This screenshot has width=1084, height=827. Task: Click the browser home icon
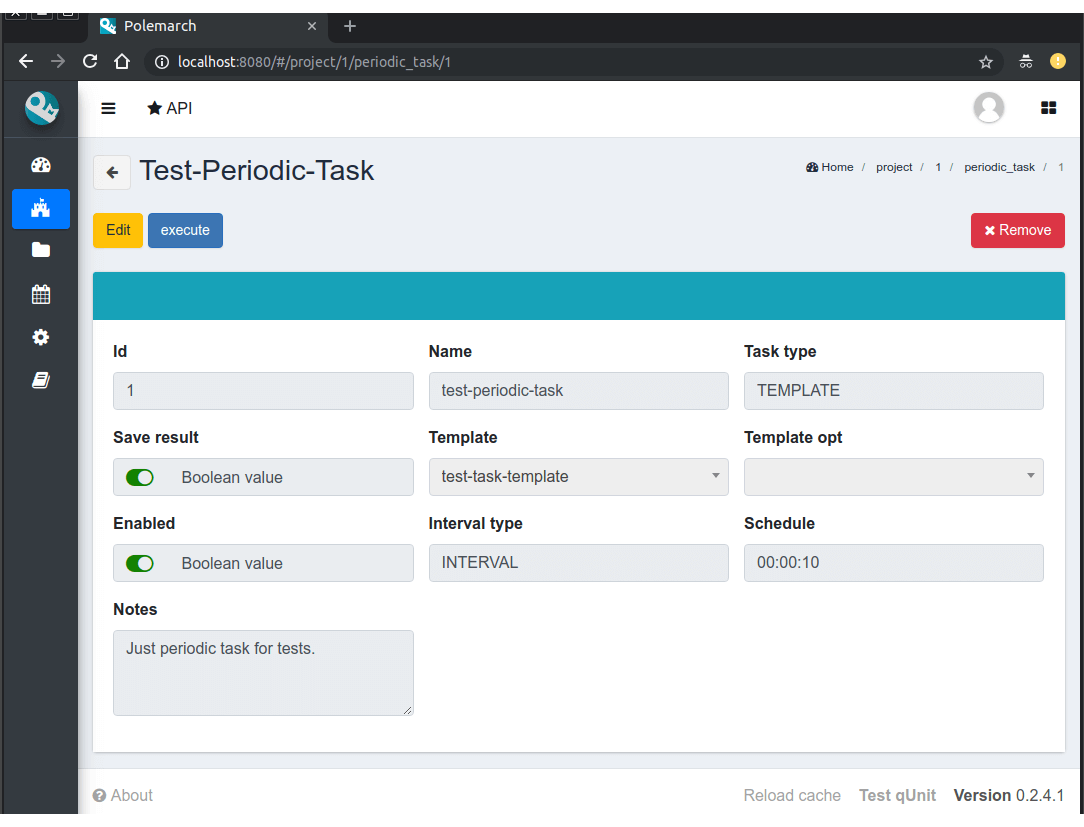(x=122, y=62)
